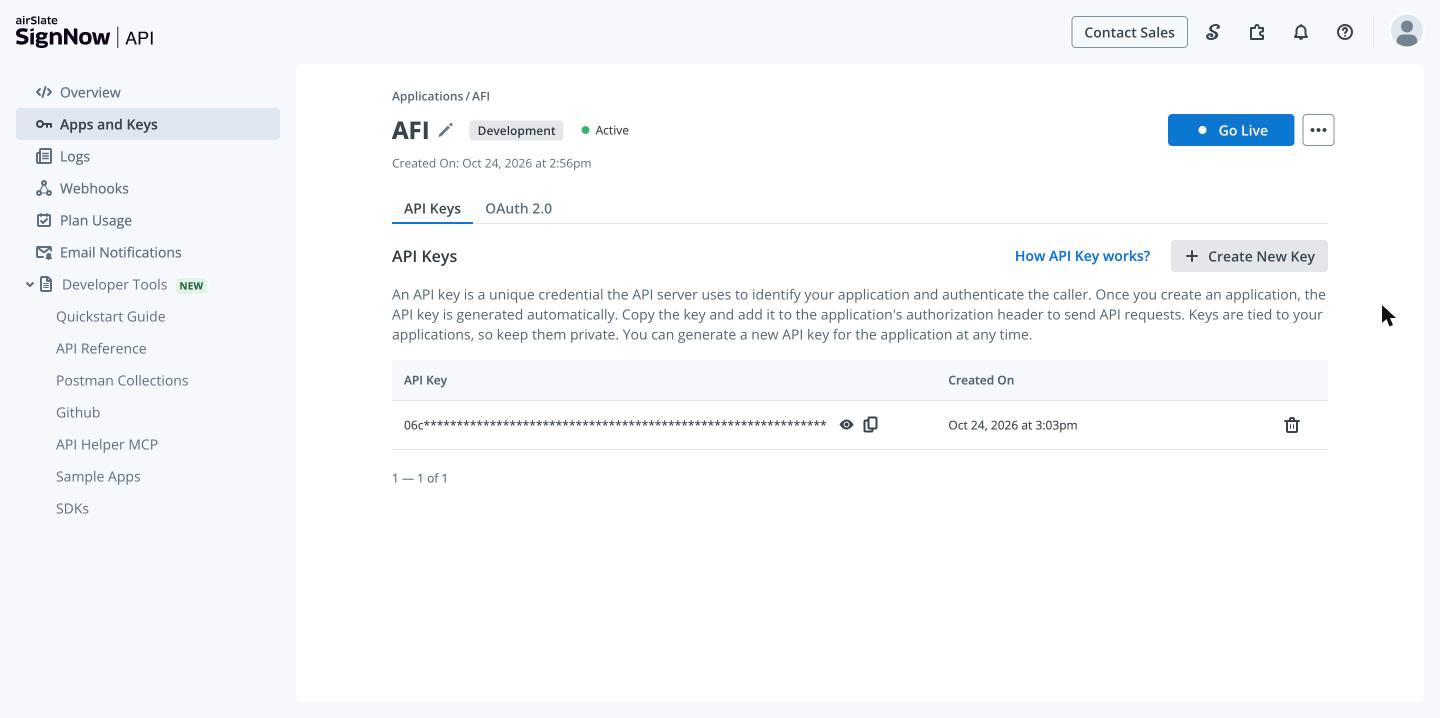Collapse the Developer Tools section chevron
This screenshot has width=1440, height=718.
point(30,284)
